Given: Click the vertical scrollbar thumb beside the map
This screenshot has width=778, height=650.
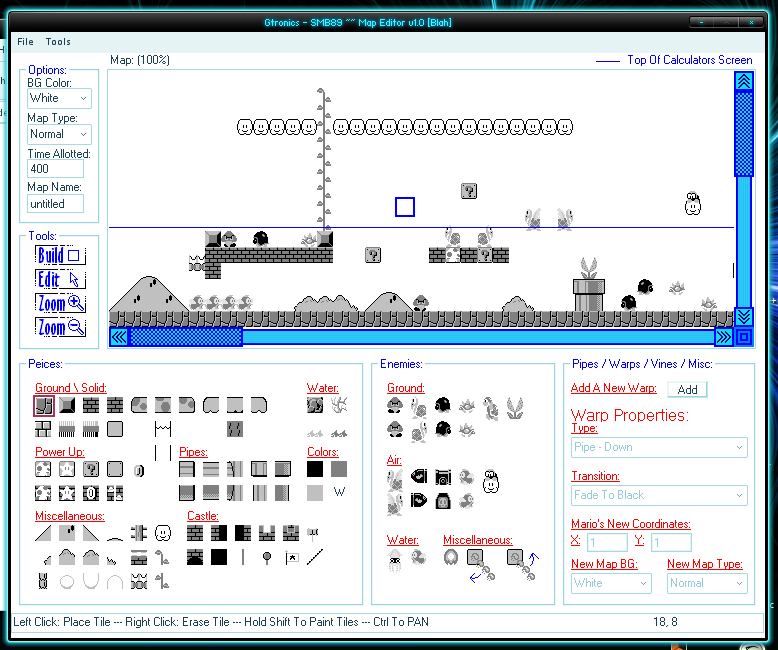Looking at the screenshot, I should [x=744, y=133].
